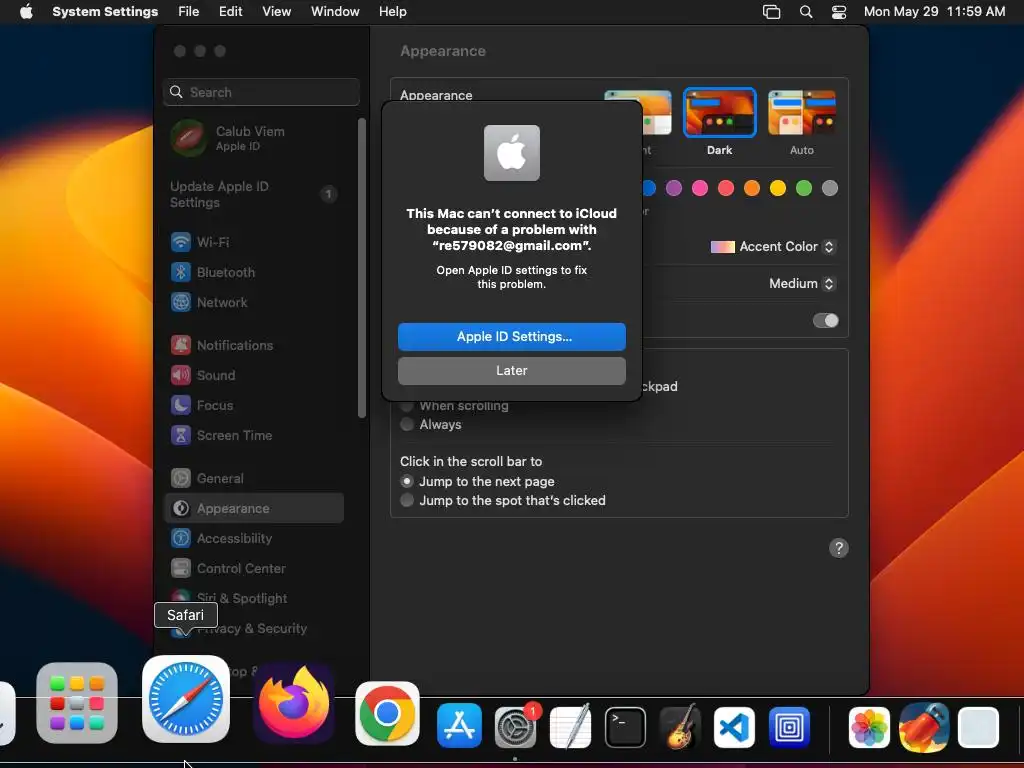
Task: Pick the orange accent color
Action: tap(752, 188)
